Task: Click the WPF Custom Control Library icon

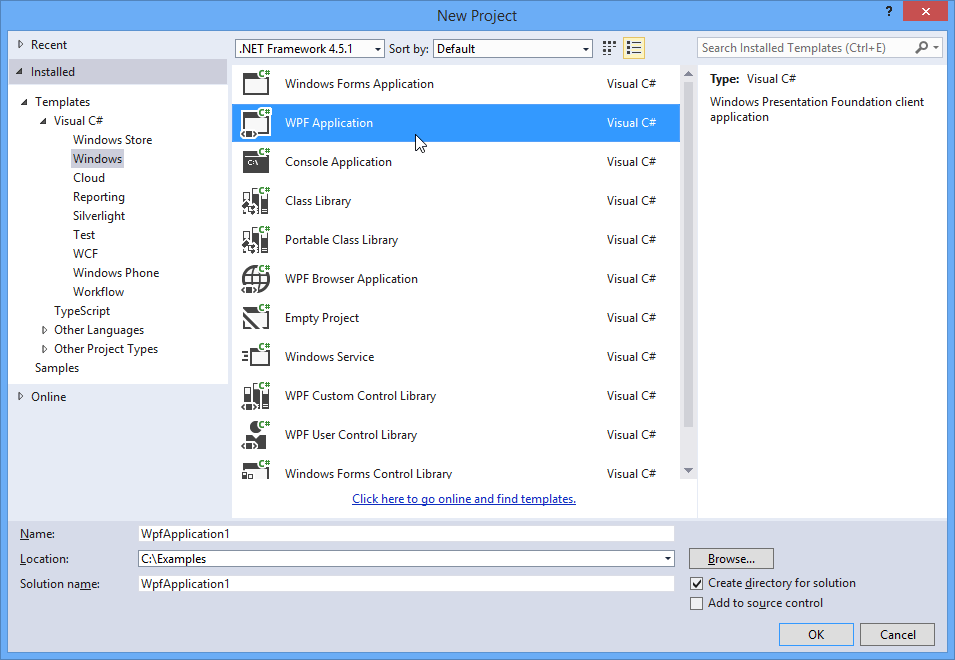Action: 255,395
